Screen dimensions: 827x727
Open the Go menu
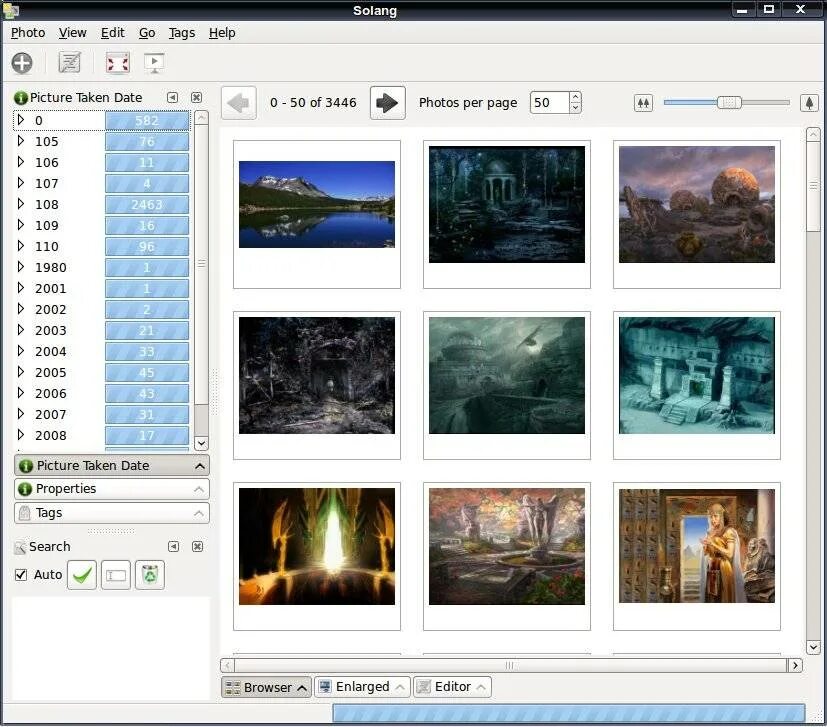[x=147, y=33]
